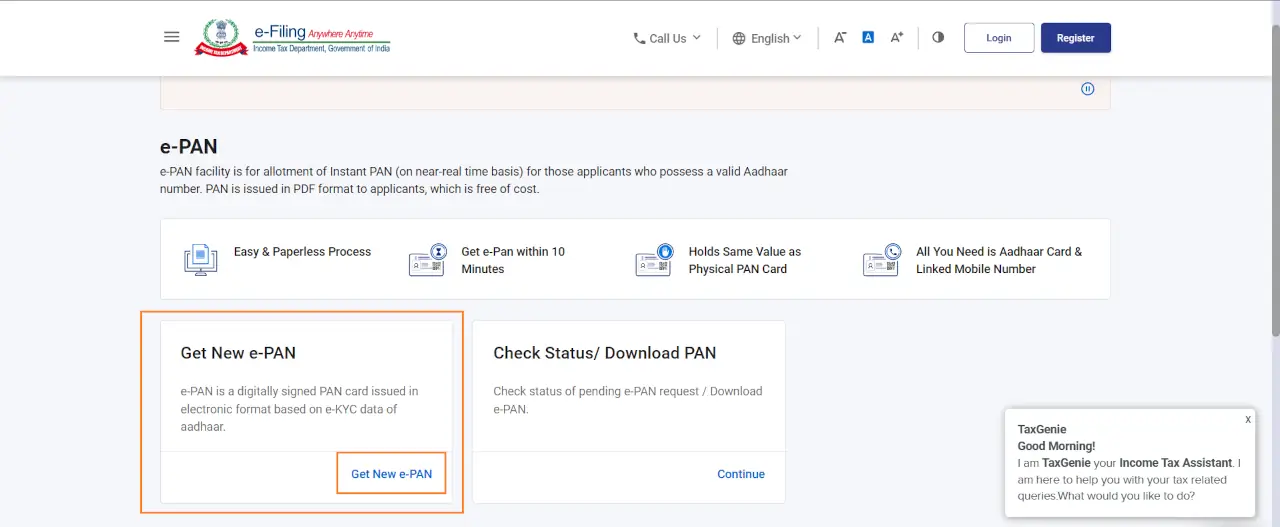Click the globe language icon
Screen dimensions: 1280x527
739,38
